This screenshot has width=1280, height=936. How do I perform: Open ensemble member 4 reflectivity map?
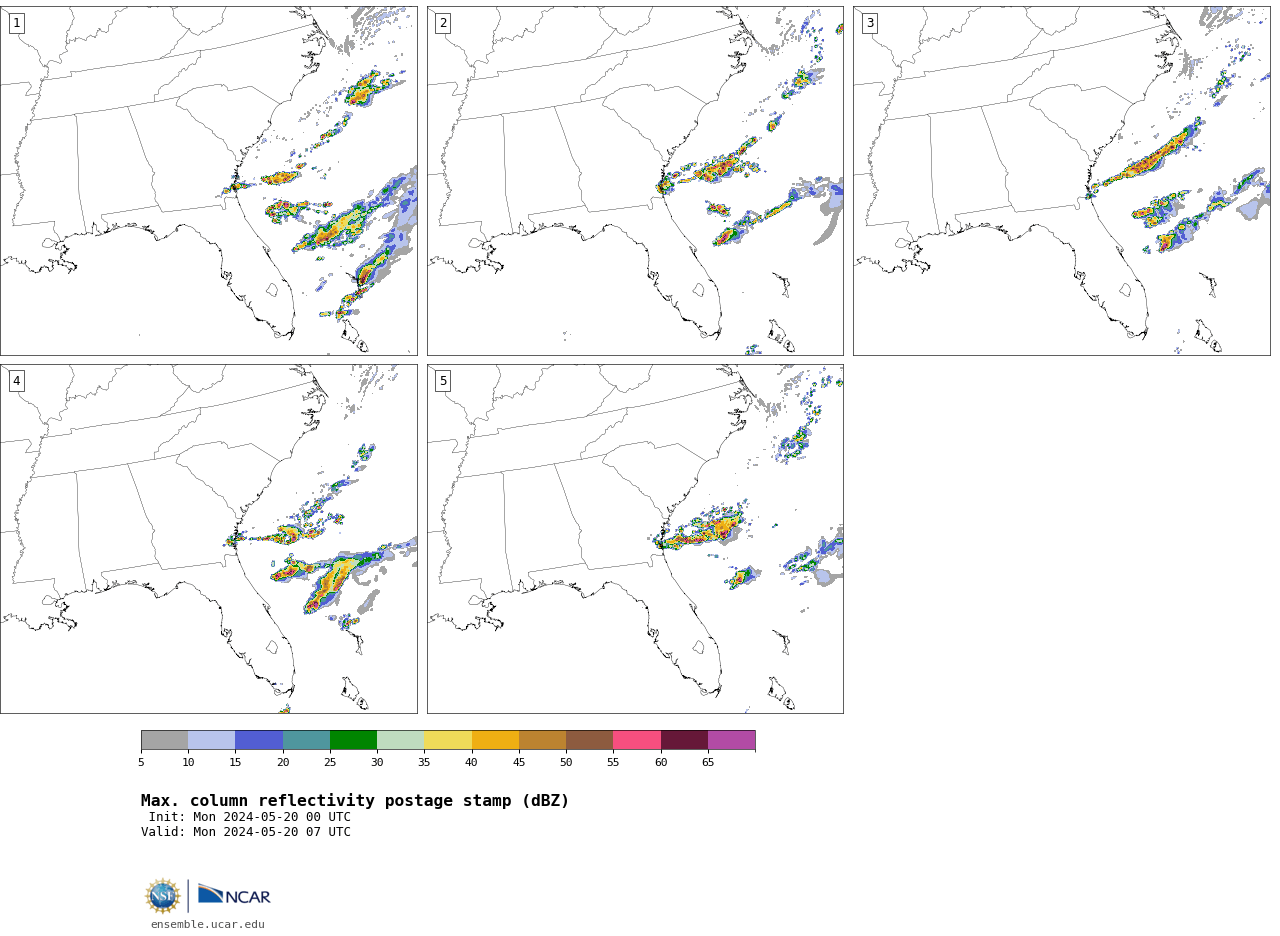pos(209,539)
